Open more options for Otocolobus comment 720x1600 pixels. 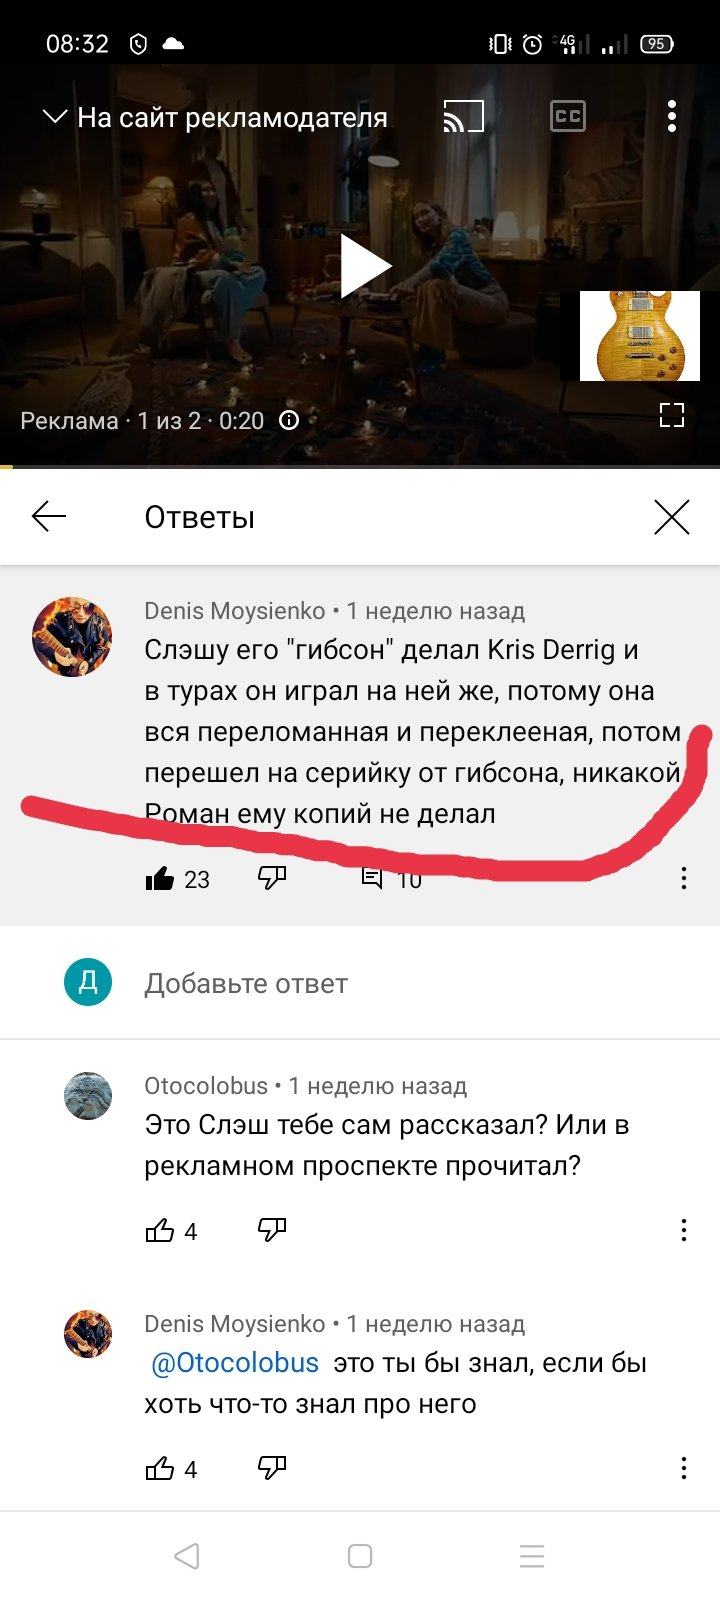coord(684,1230)
